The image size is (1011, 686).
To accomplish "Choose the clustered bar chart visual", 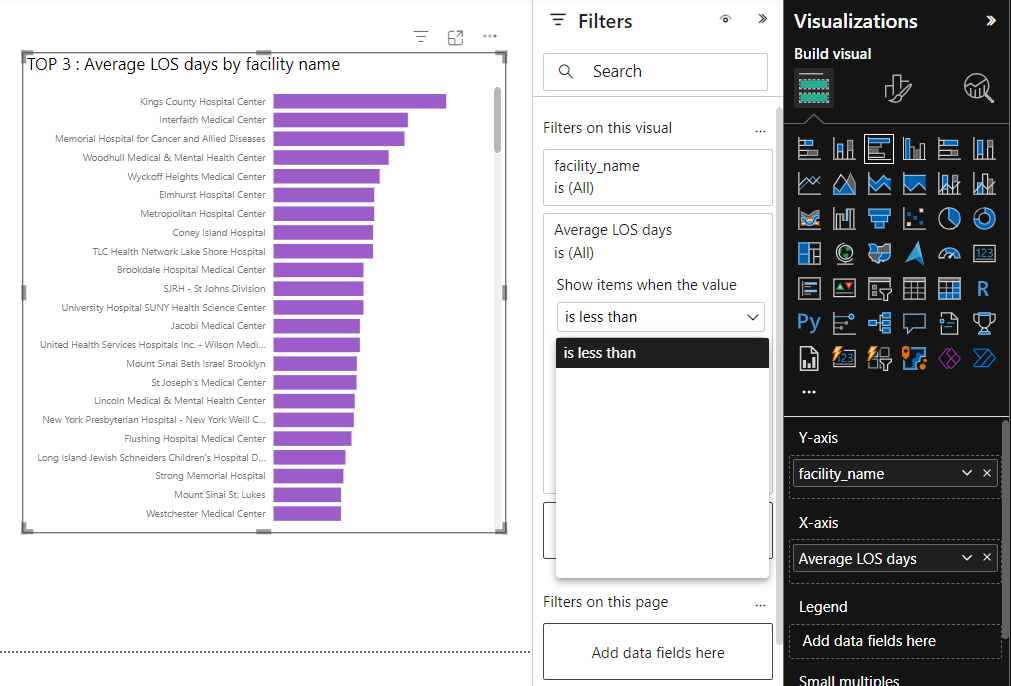I will [879, 149].
